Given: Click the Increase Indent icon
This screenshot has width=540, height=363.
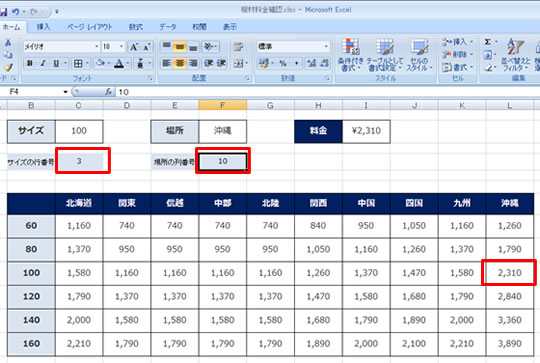Looking at the screenshot, I should click(x=221, y=63).
